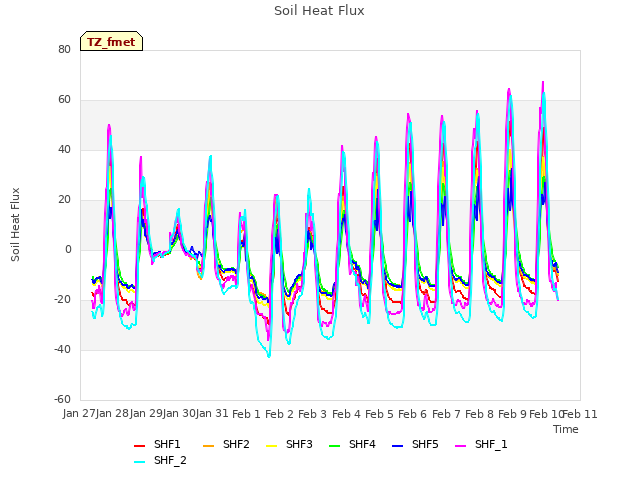Click the Jan 29 x-axis label
This screenshot has width=640, height=480.
(x=146, y=414)
